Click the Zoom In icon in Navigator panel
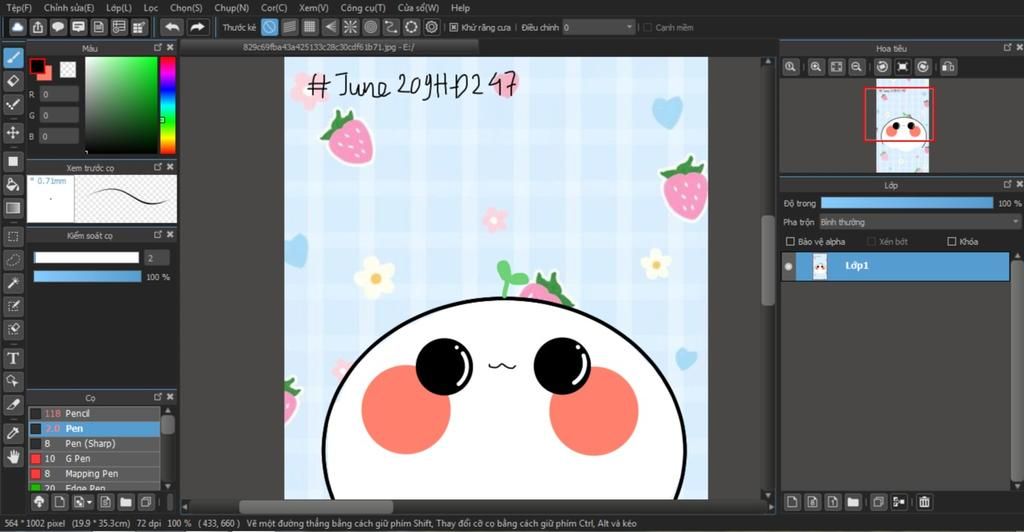 [x=816, y=67]
